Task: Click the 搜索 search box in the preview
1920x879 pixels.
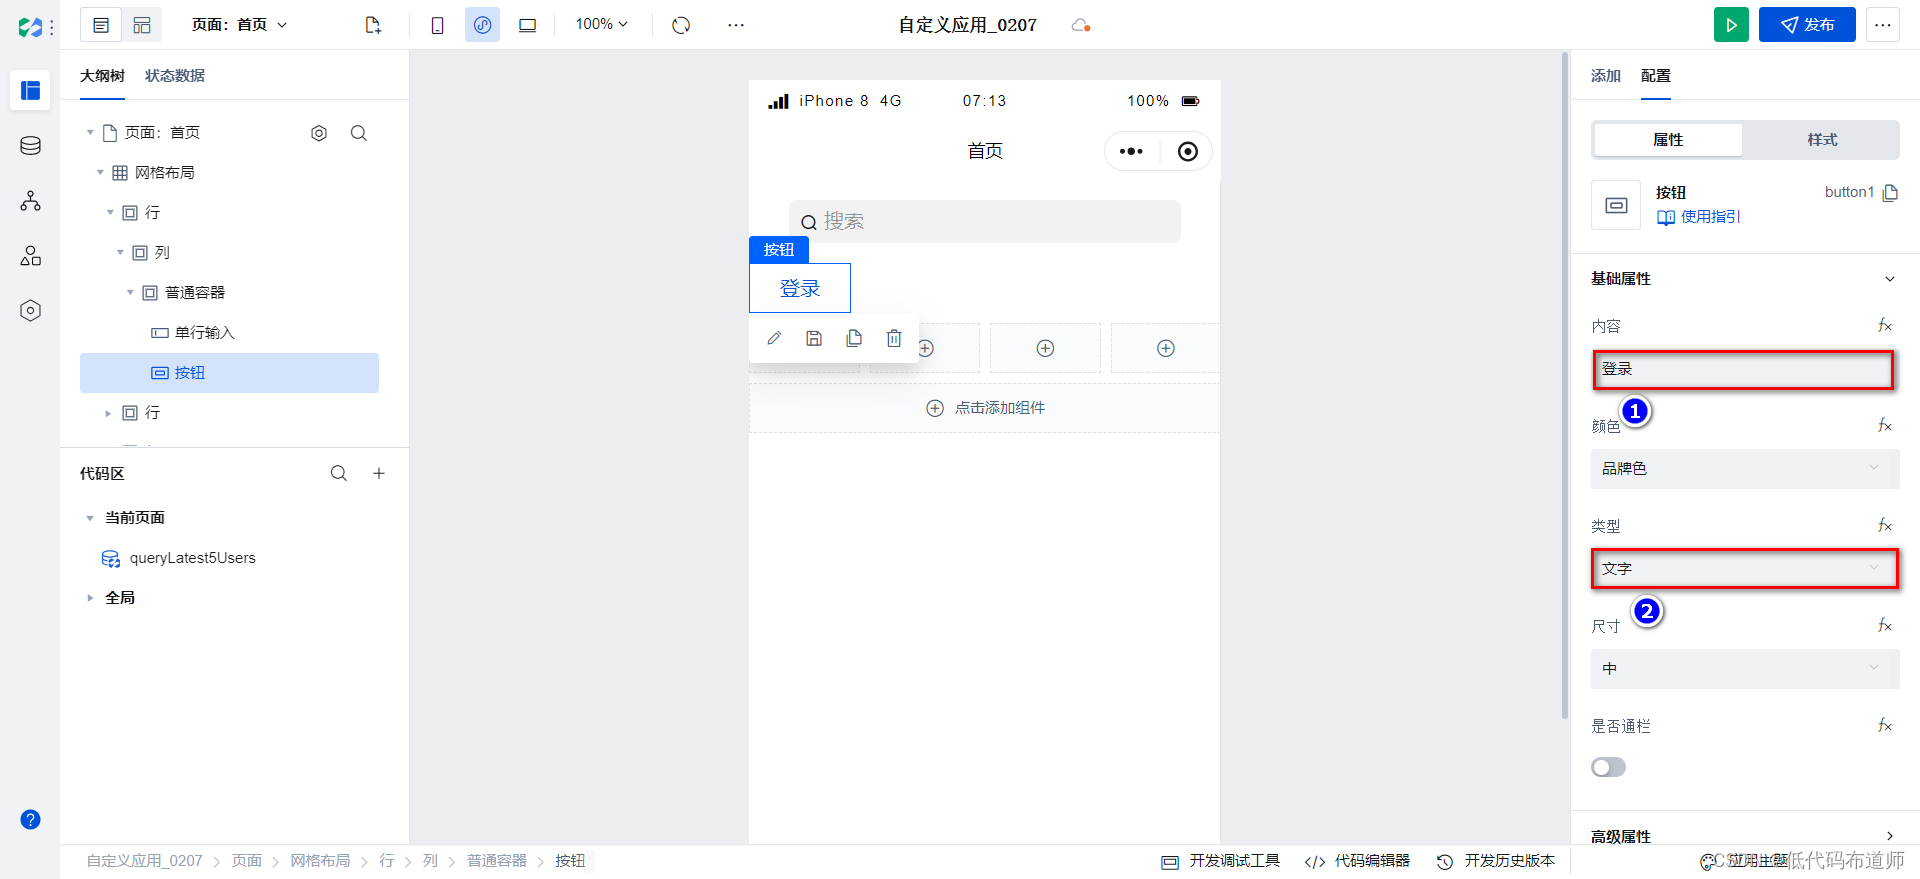Action: (x=985, y=221)
